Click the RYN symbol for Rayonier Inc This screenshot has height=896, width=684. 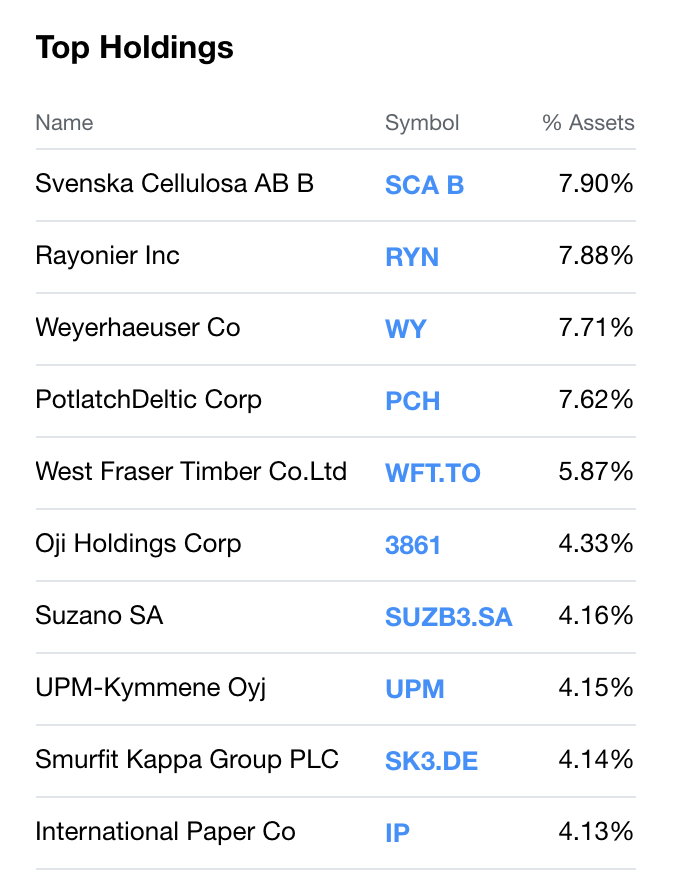(x=412, y=258)
